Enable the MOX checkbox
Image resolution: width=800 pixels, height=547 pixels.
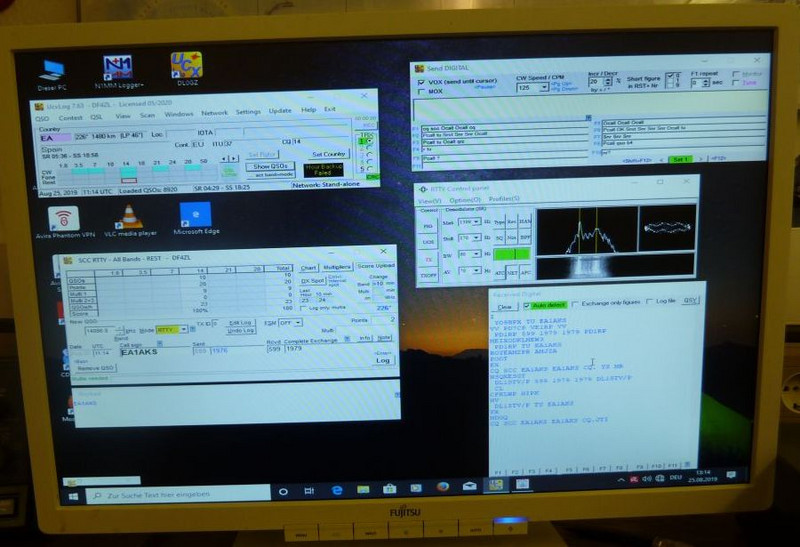click(x=421, y=92)
